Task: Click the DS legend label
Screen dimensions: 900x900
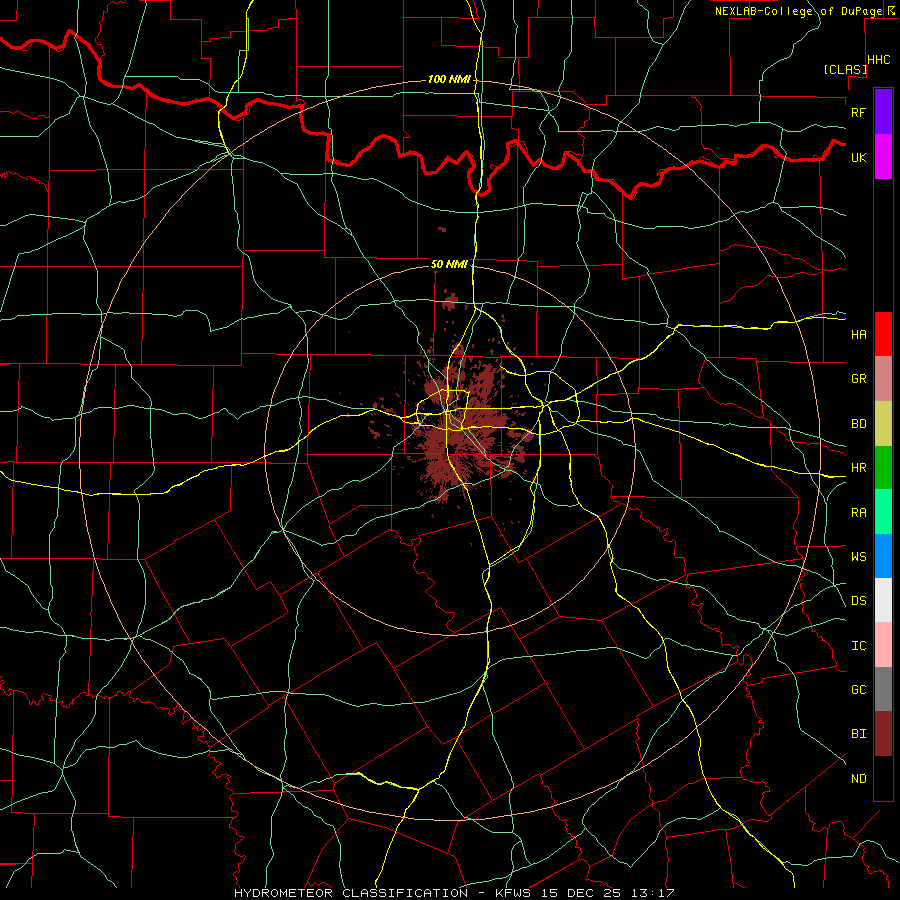Action: click(x=858, y=601)
